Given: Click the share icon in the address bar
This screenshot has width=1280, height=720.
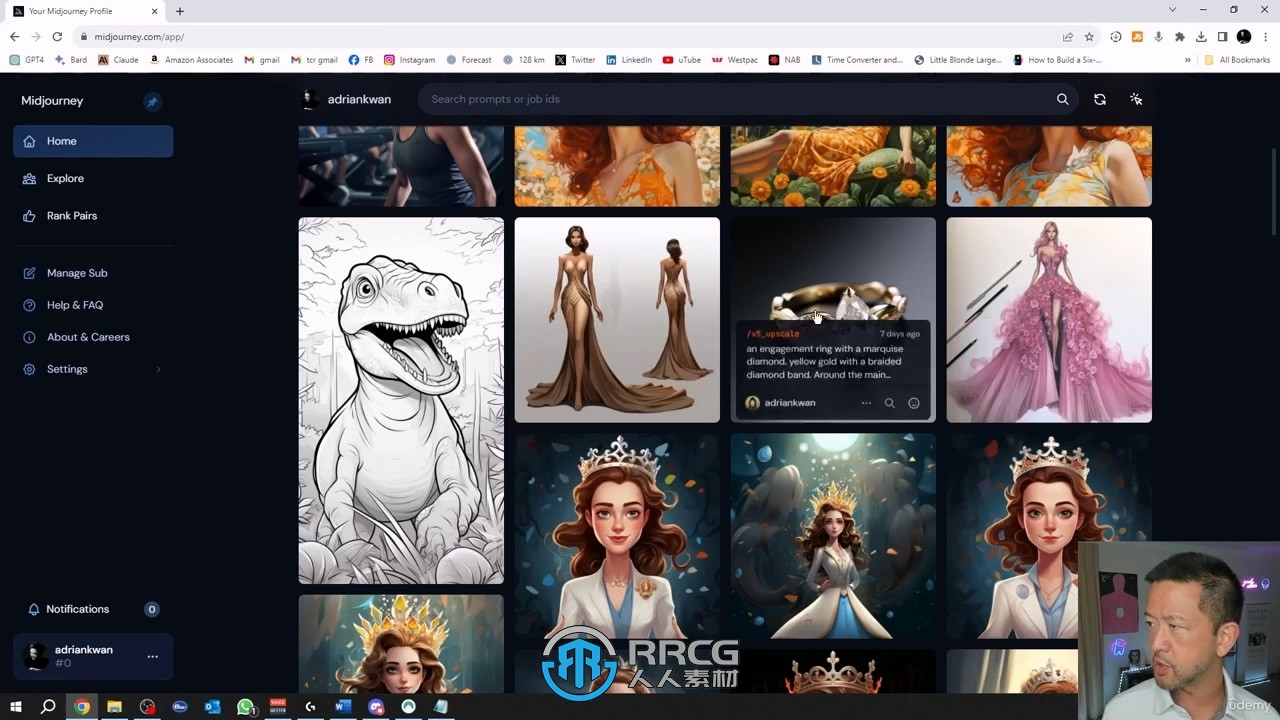Looking at the screenshot, I should coord(1067,37).
